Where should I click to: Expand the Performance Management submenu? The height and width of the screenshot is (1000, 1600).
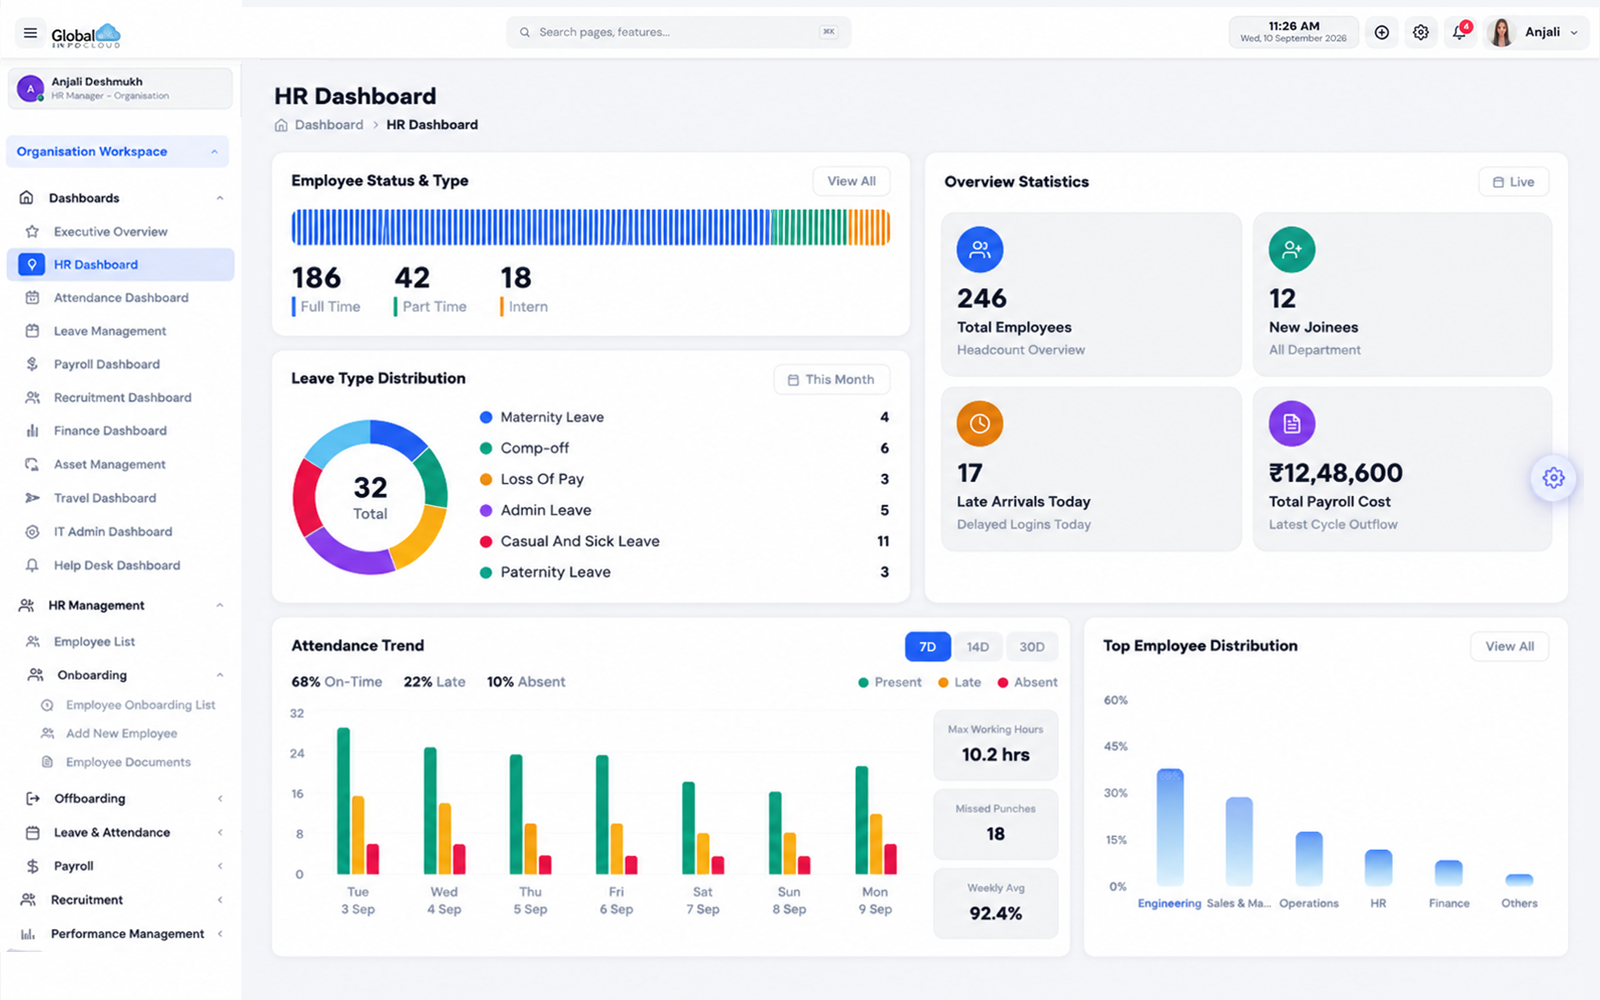[x=219, y=934]
